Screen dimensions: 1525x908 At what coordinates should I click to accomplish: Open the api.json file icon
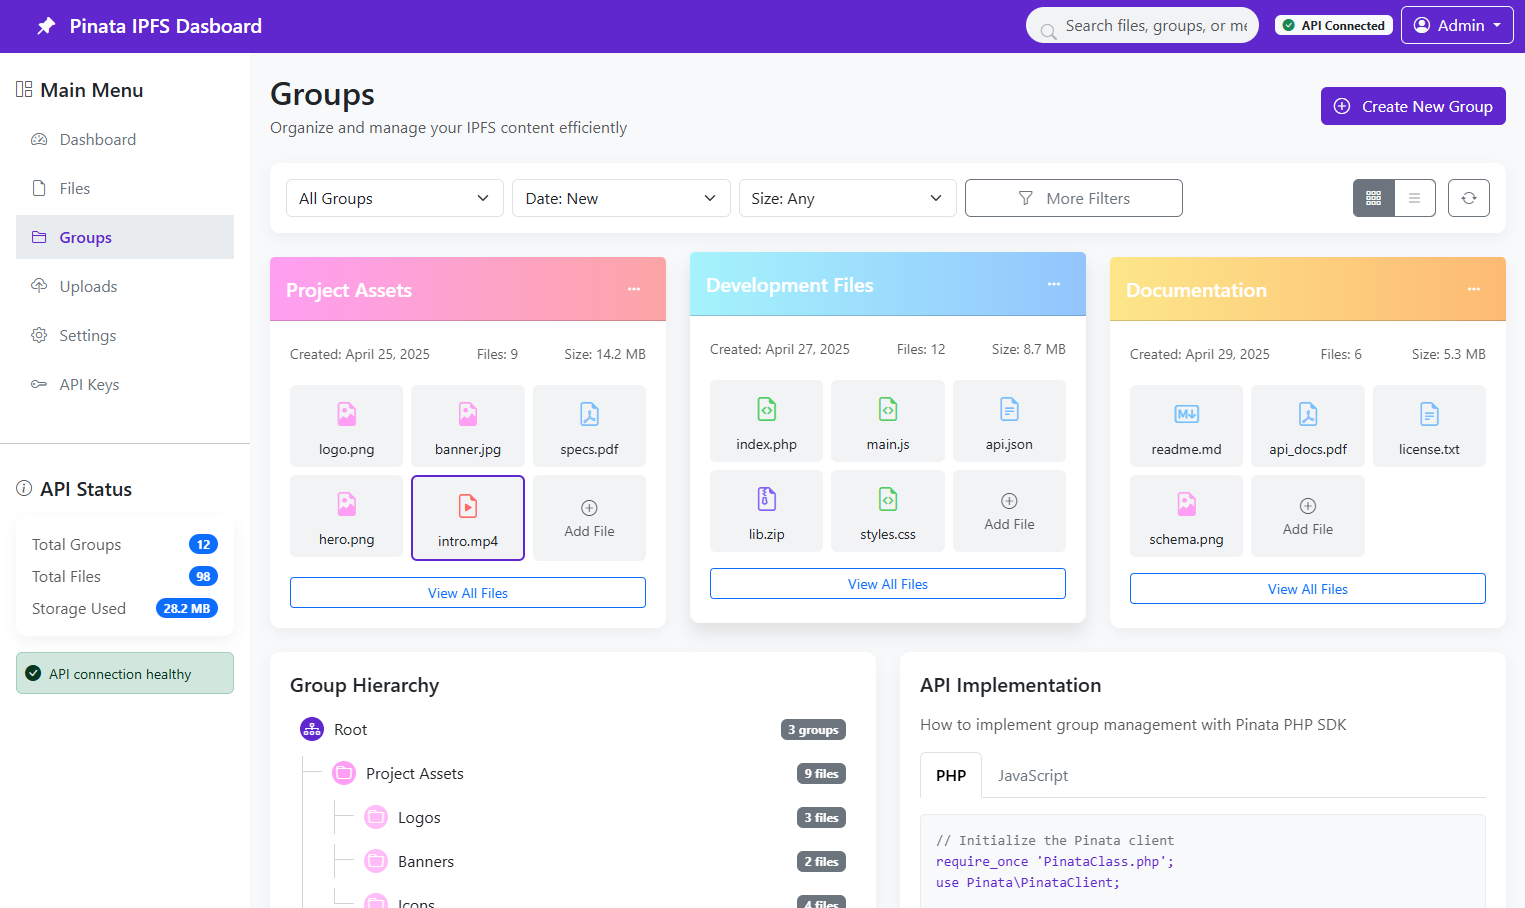pos(1009,409)
